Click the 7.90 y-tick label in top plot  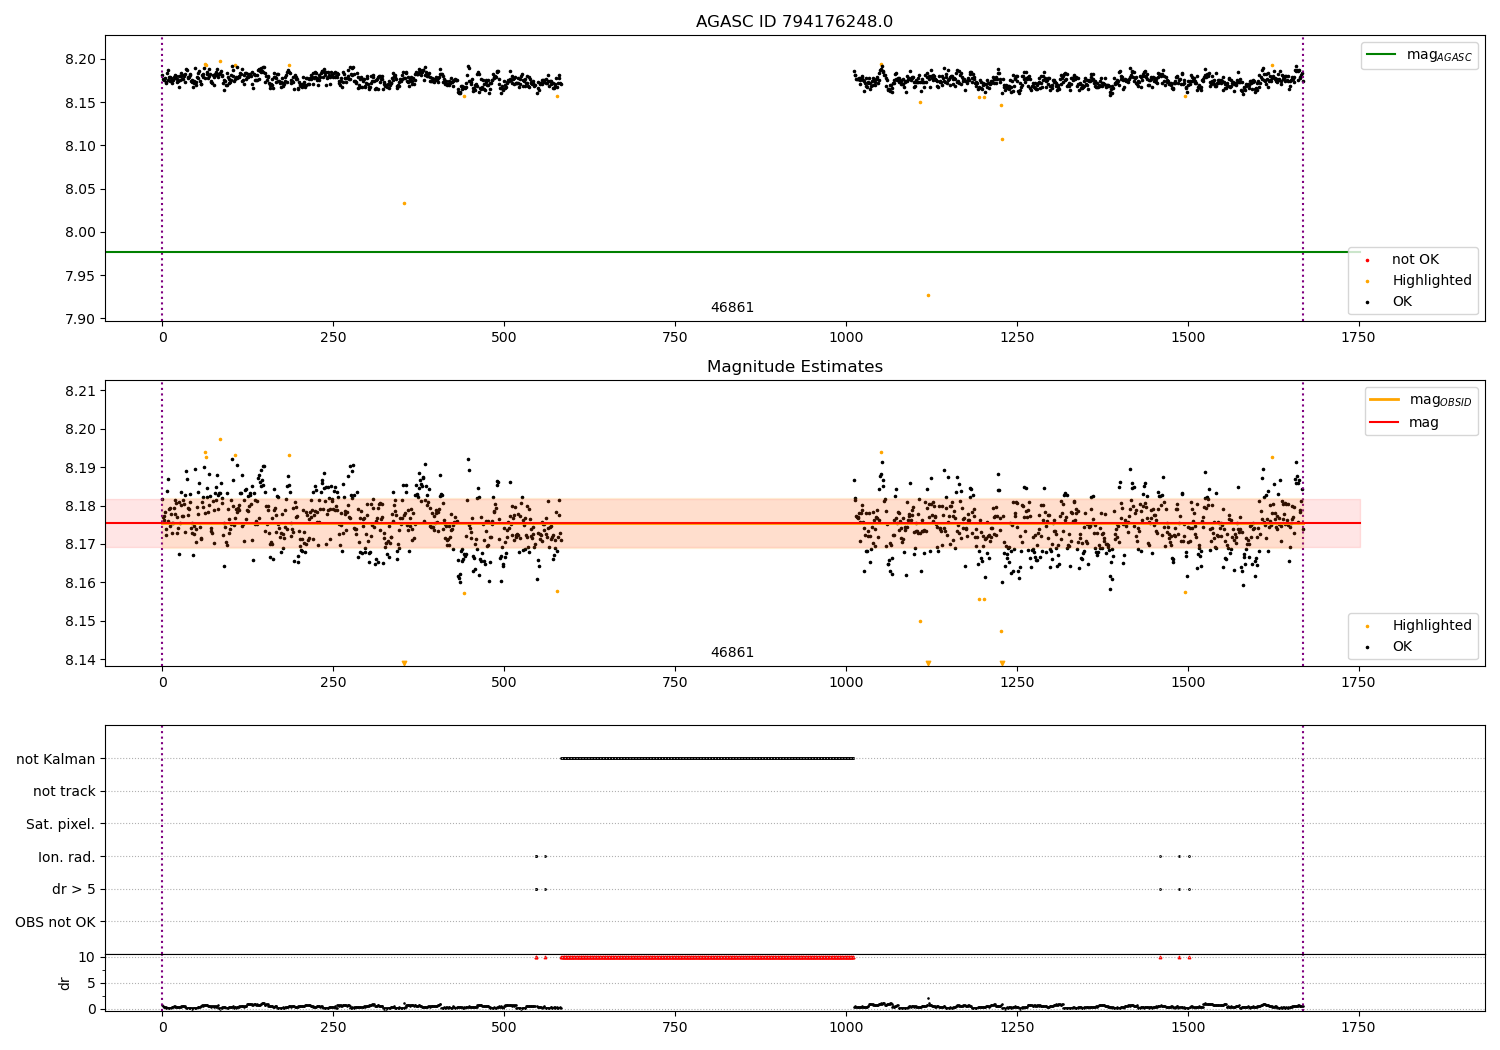80,319
